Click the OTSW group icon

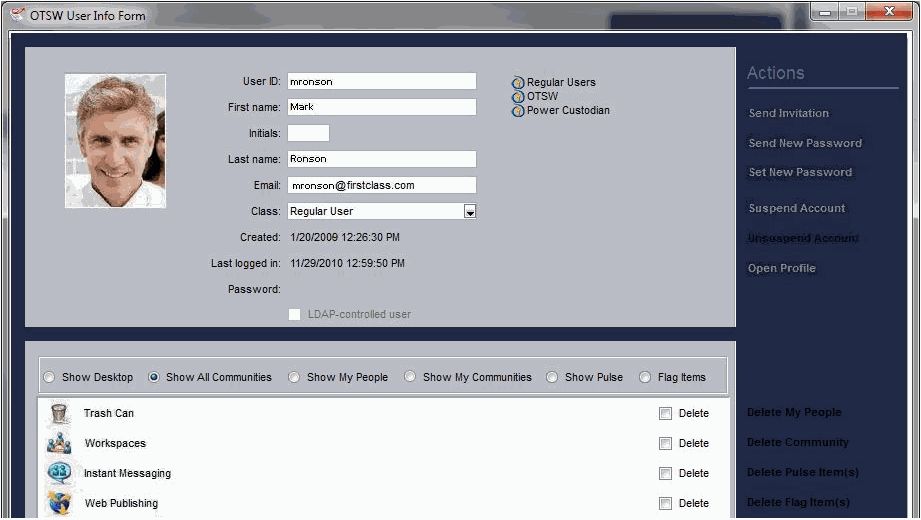(x=518, y=97)
